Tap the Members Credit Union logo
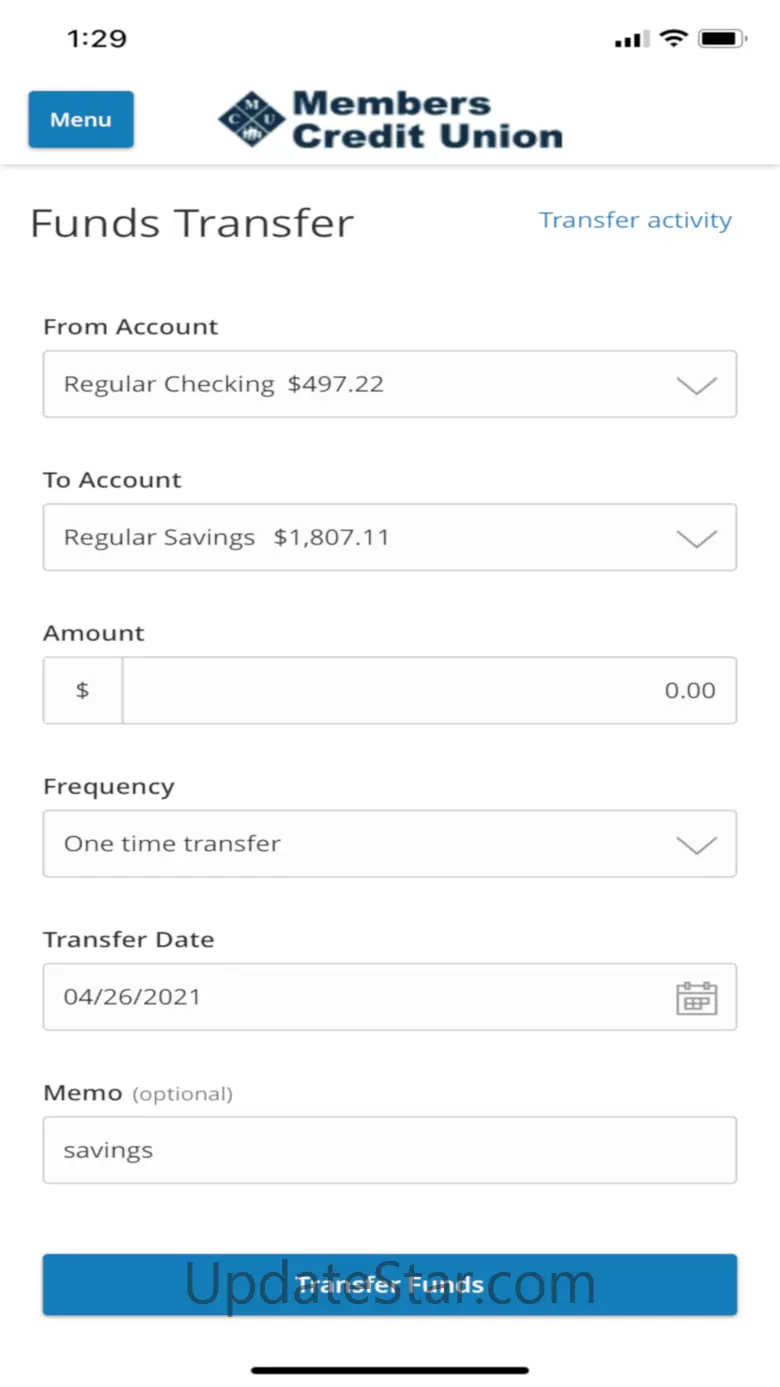Image resolution: width=780 pixels, height=1387 pixels. click(x=390, y=120)
